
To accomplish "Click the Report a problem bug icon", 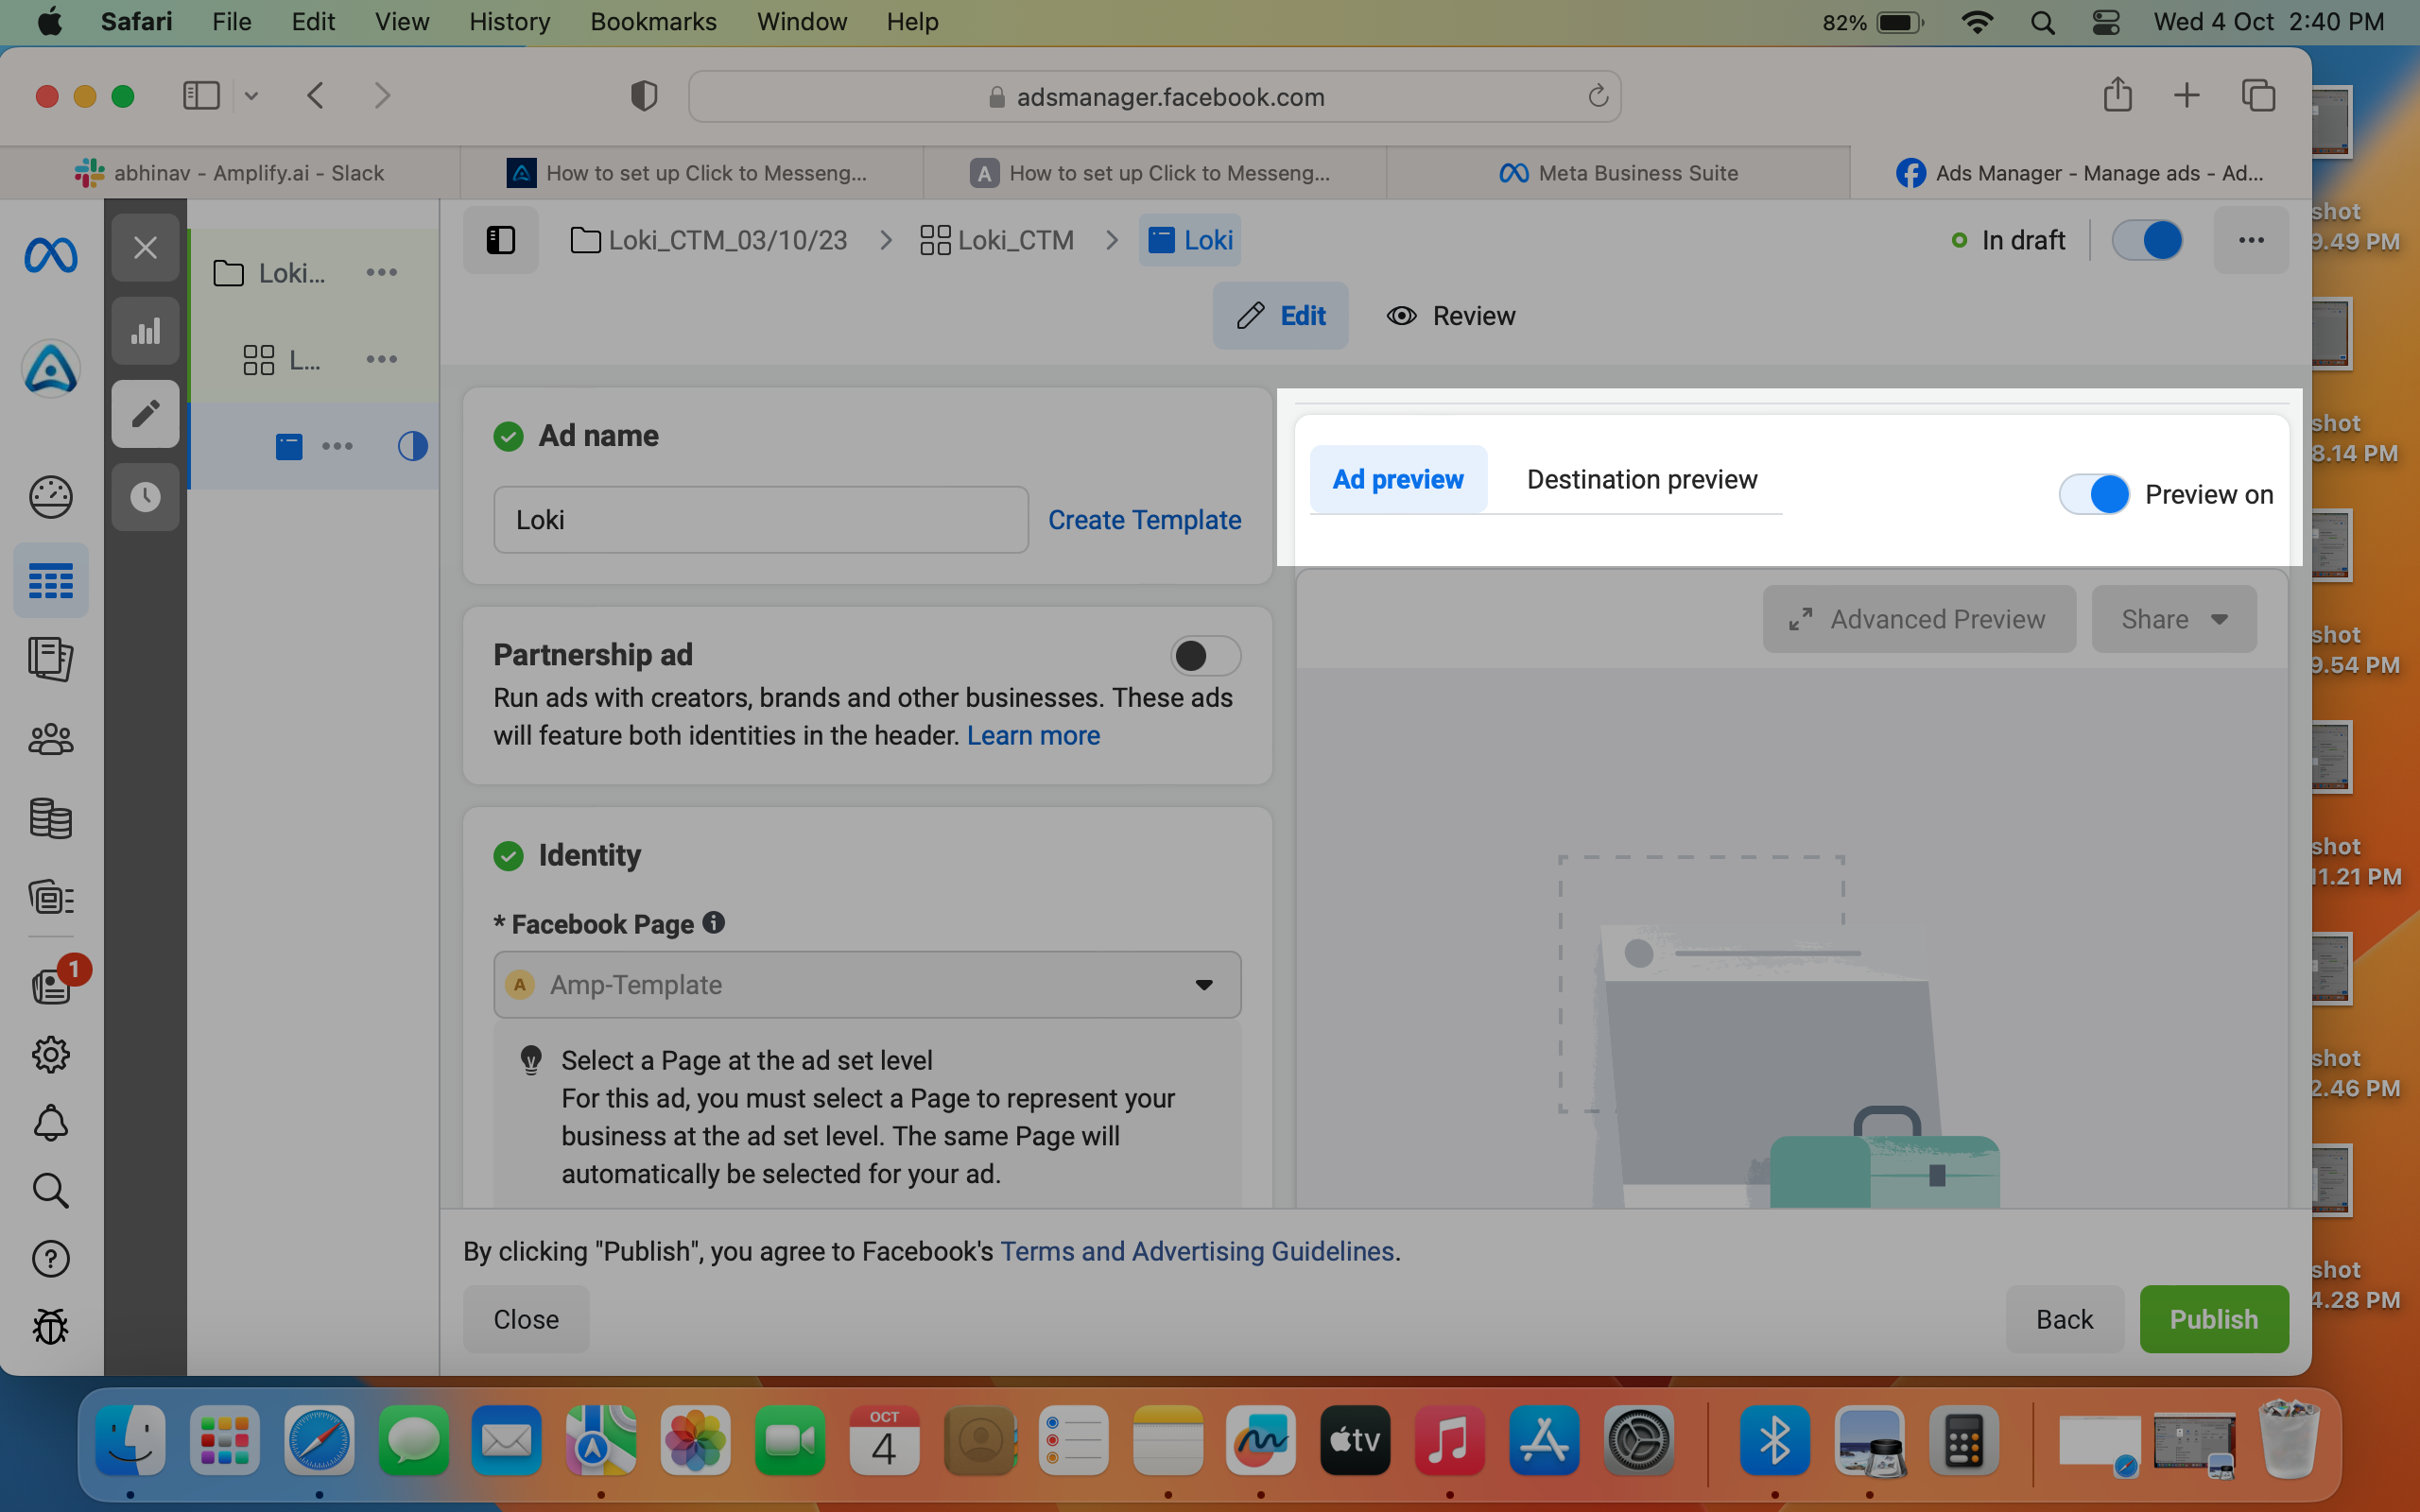I will 51,1327.
